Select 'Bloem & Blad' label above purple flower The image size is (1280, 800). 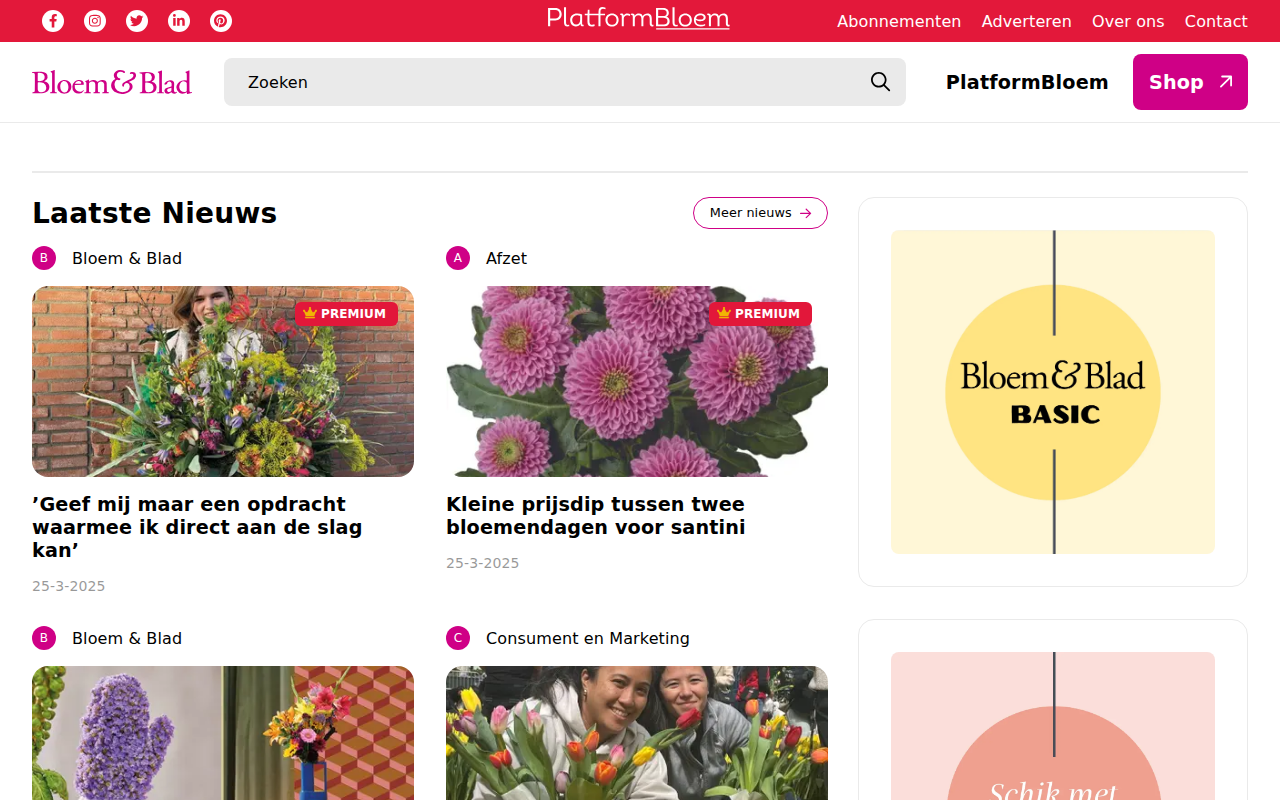pyautogui.click(x=127, y=638)
